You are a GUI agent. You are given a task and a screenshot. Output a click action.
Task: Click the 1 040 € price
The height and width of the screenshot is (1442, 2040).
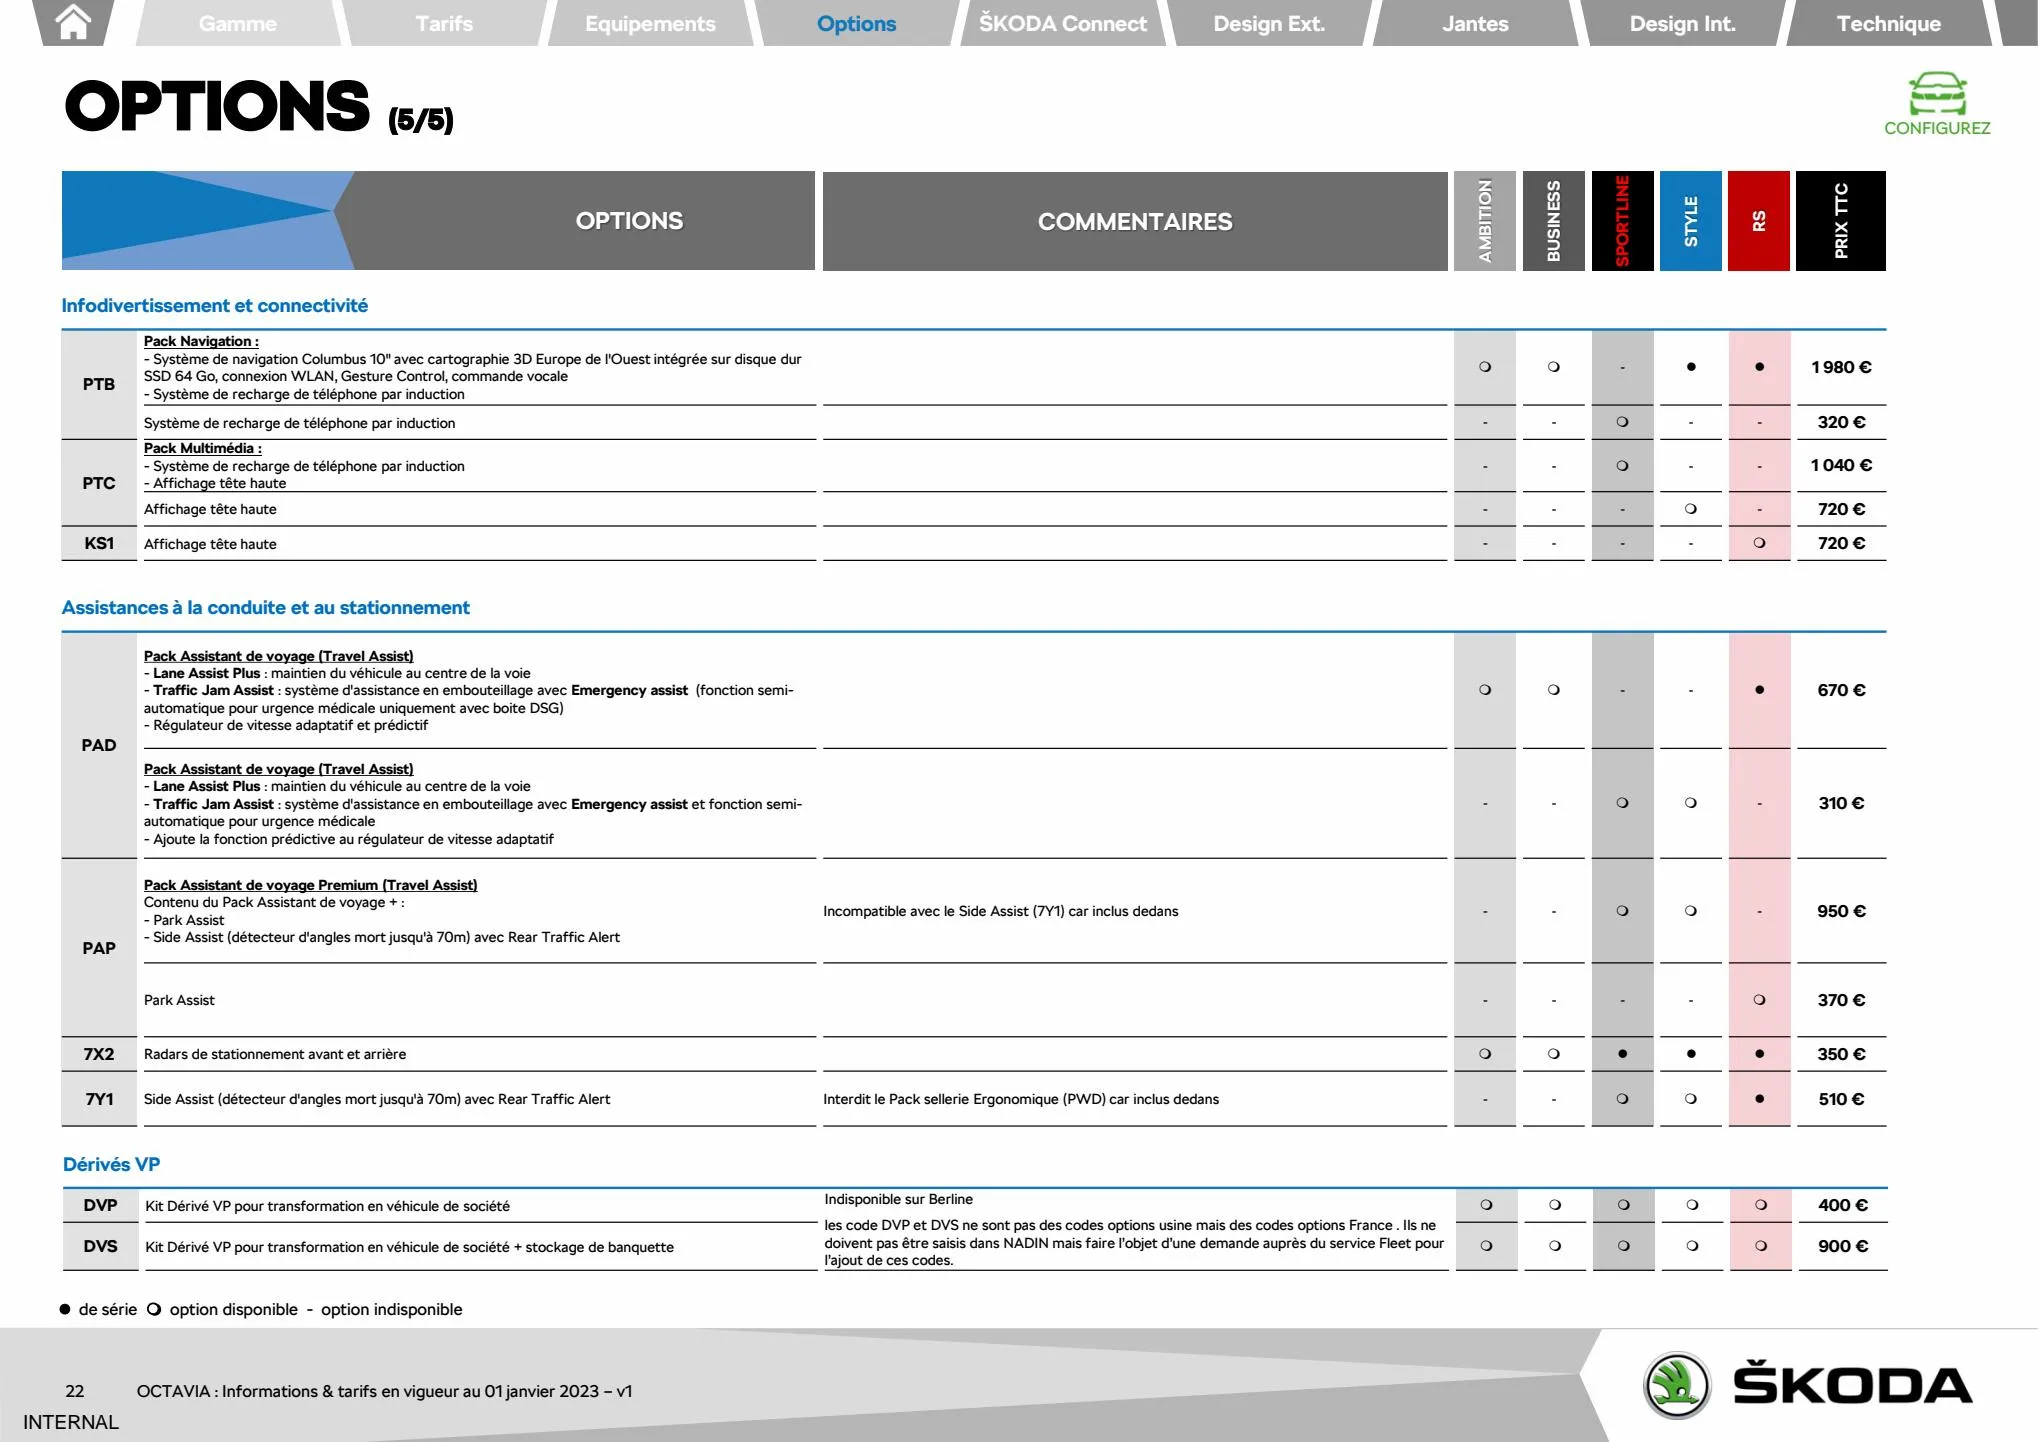click(x=1841, y=465)
